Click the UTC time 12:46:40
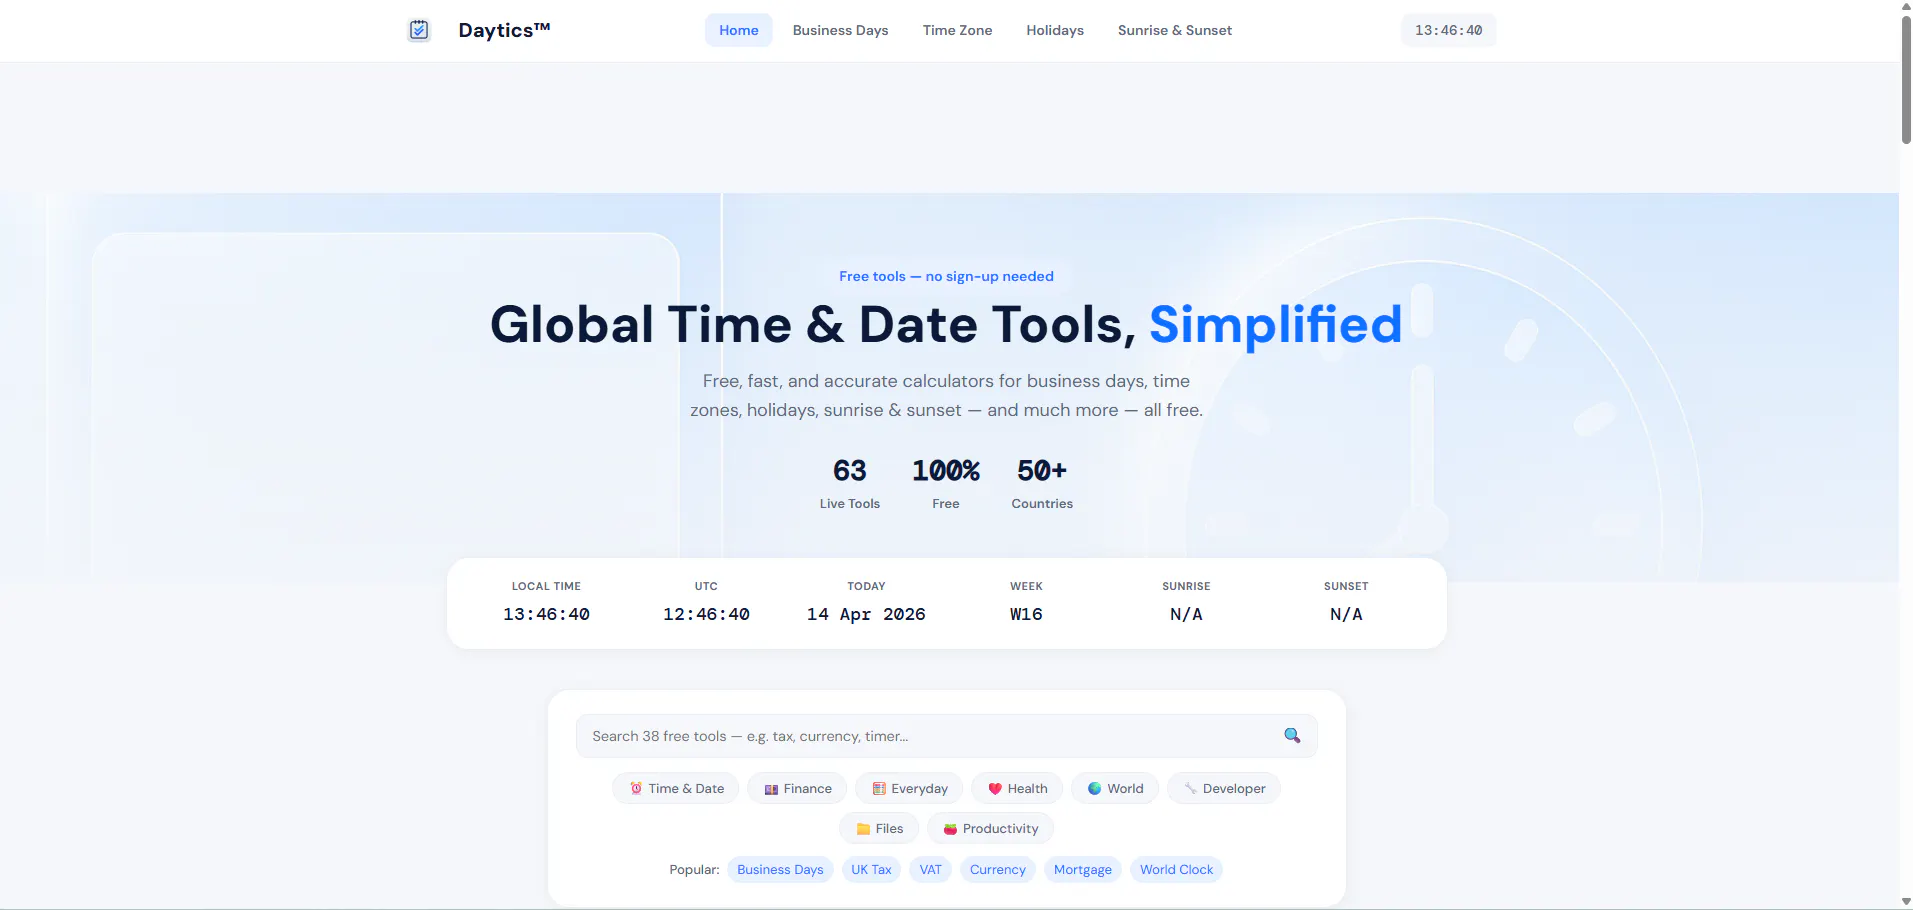The width and height of the screenshot is (1913, 910). (x=706, y=614)
